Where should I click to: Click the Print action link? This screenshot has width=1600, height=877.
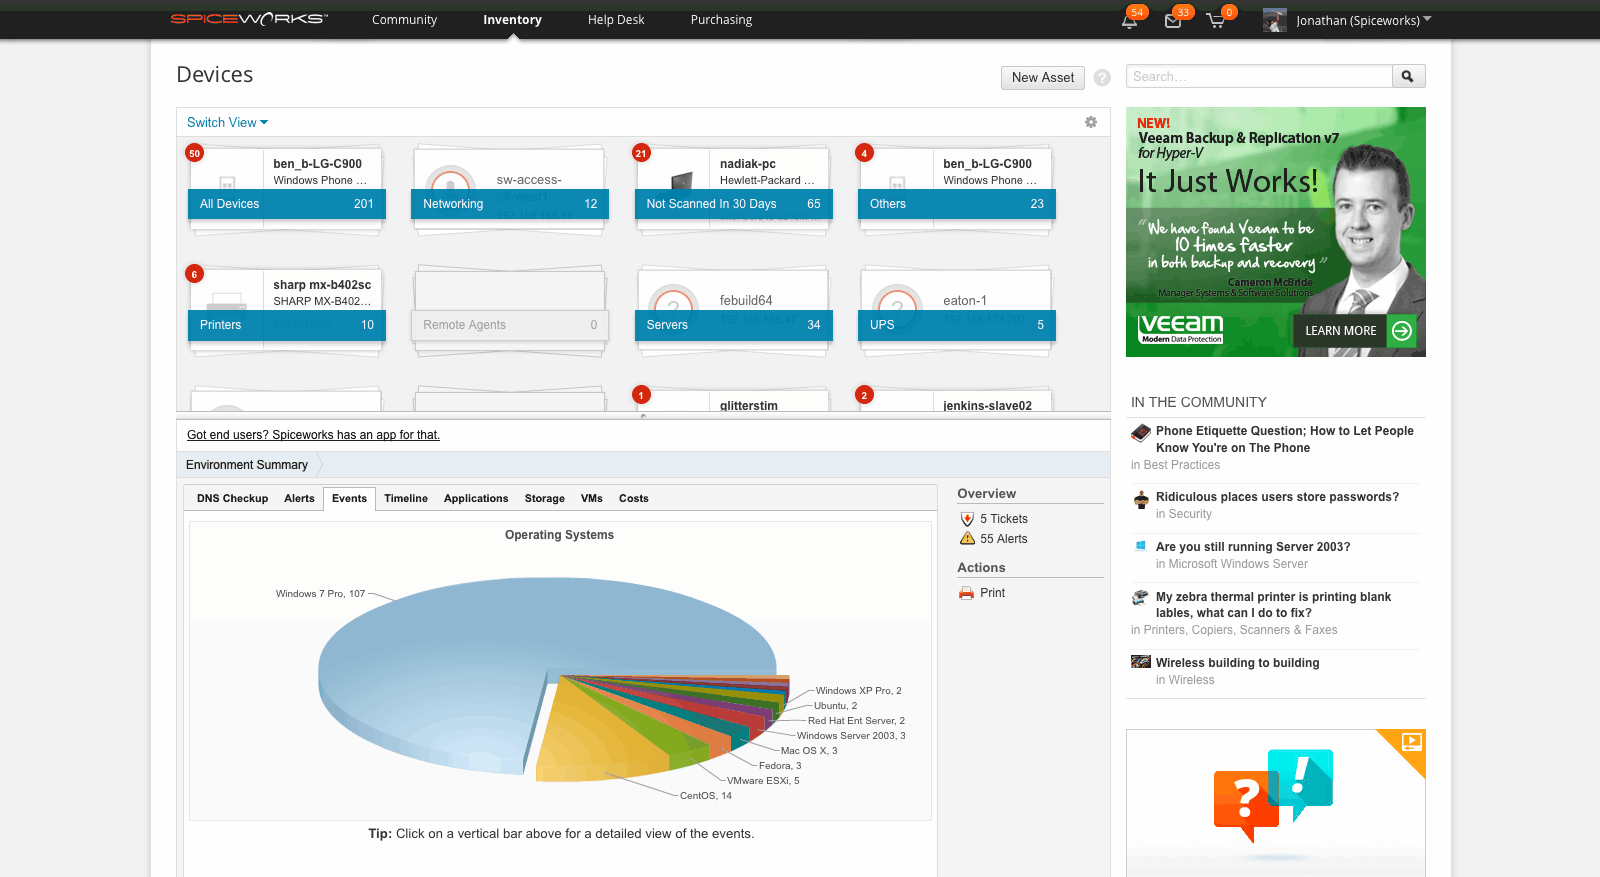[992, 593]
